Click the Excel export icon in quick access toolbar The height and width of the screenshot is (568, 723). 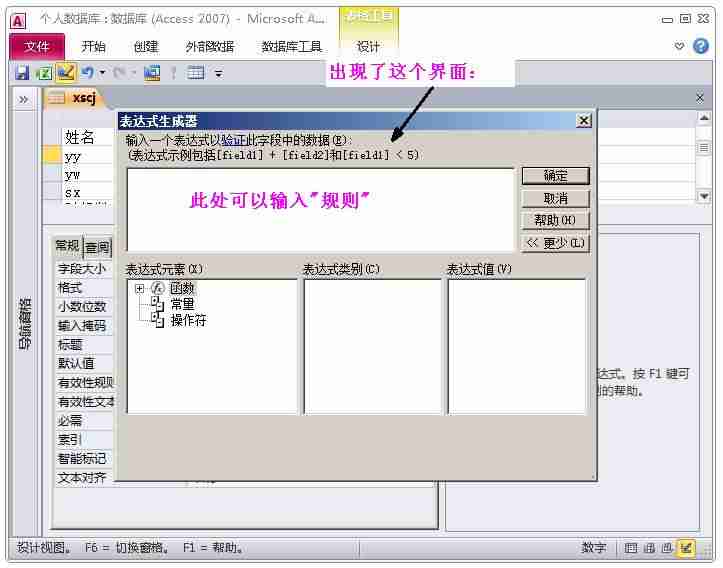[x=44, y=73]
